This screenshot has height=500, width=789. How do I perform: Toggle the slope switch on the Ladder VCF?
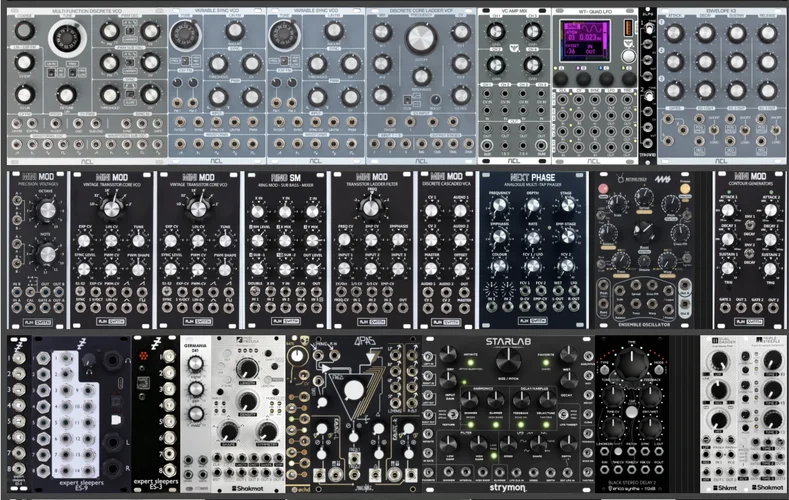pyautogui.click(x=407, y=100)
